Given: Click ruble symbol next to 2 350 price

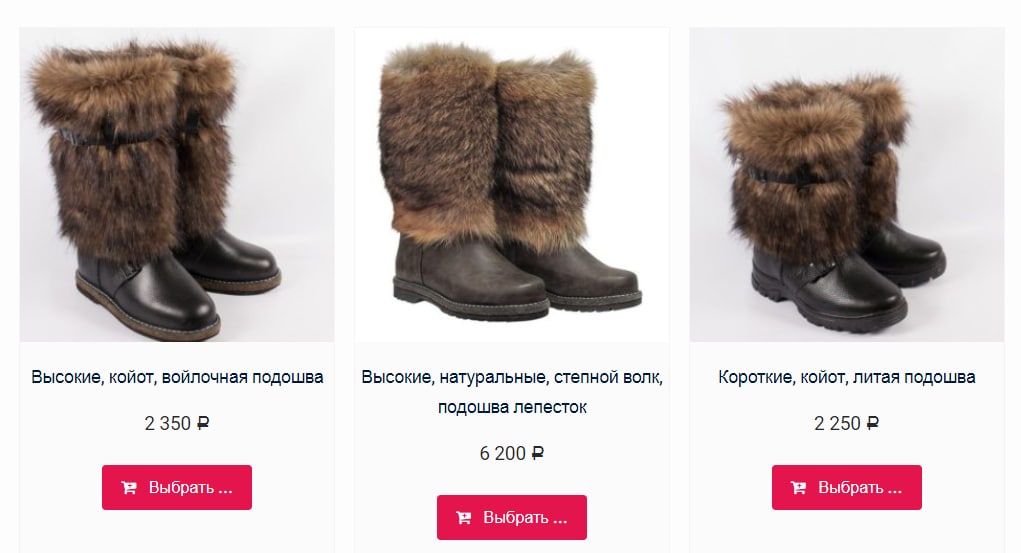Looking at the screenshot, I should 203,423.
